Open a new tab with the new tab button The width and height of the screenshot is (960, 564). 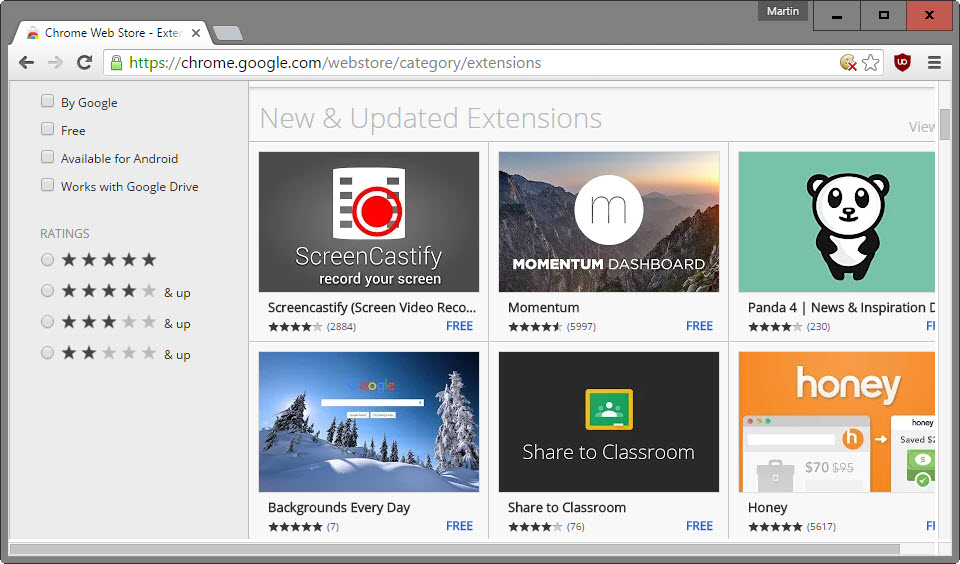228,33
